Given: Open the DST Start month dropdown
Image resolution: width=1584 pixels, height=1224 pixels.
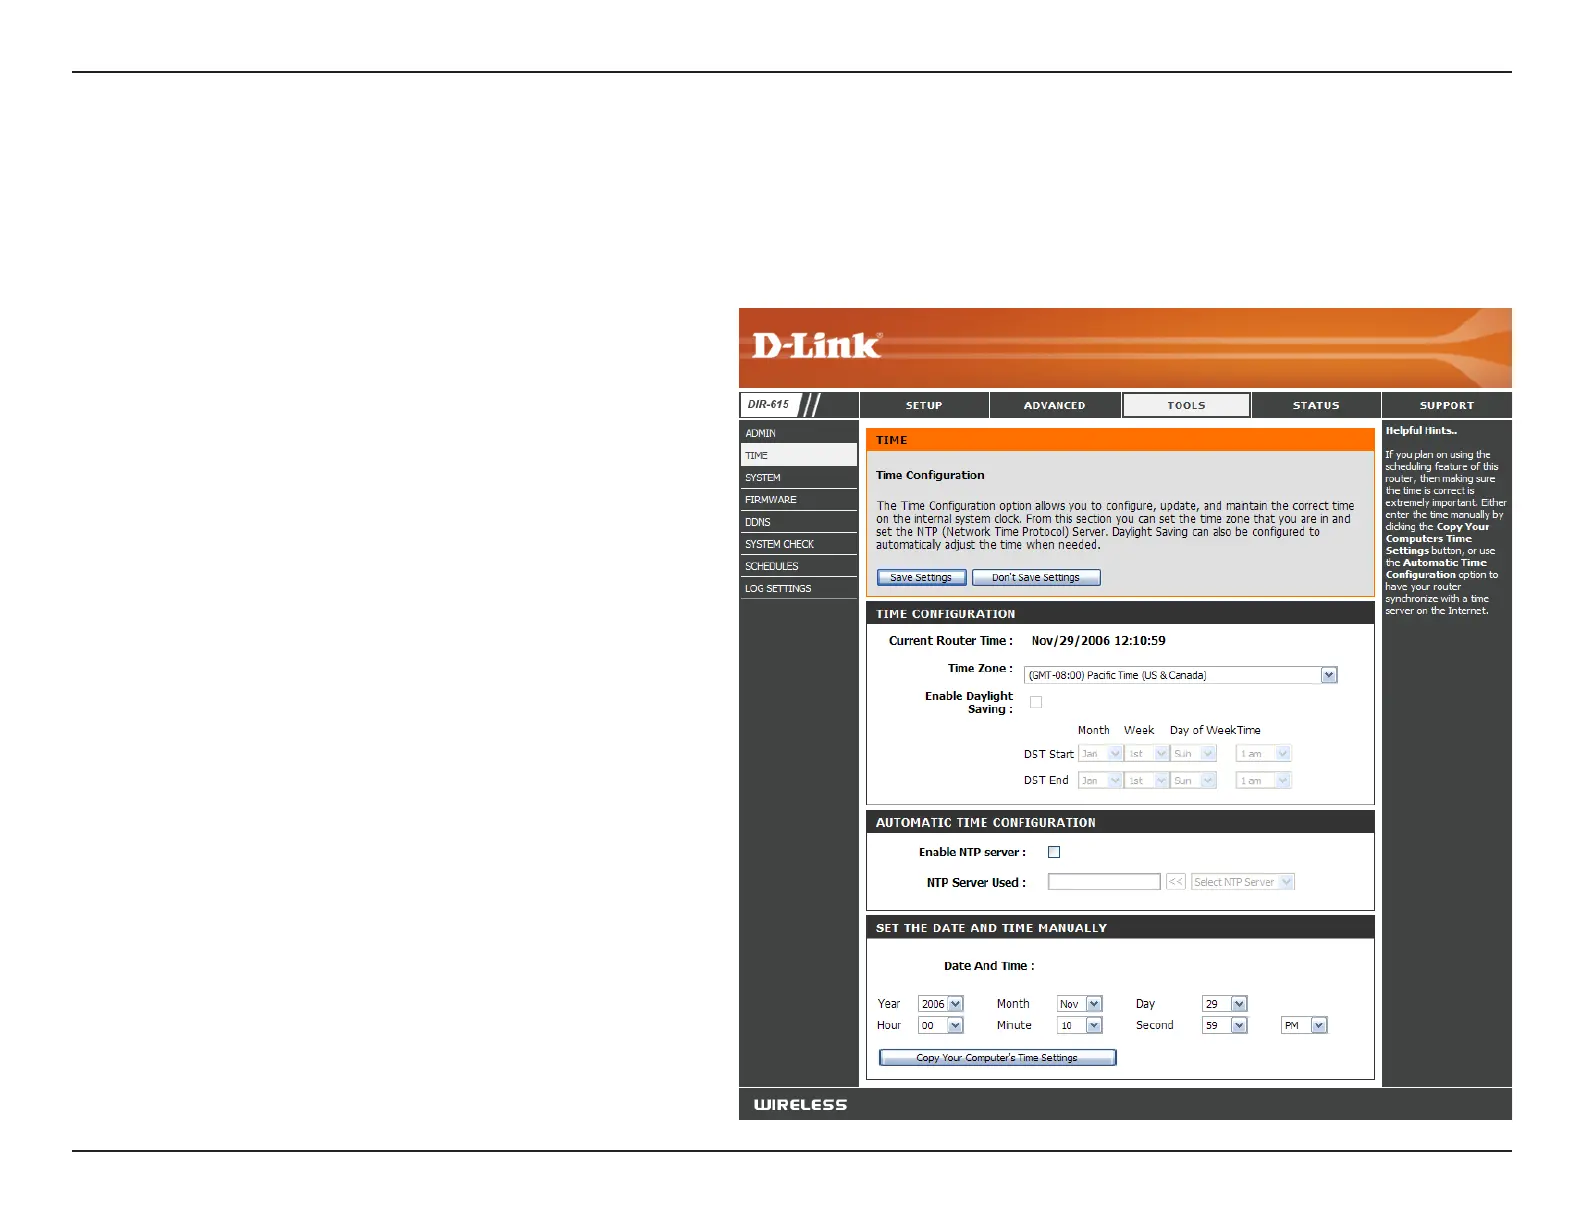Looking at the screenshot, I should point(1100,754).
